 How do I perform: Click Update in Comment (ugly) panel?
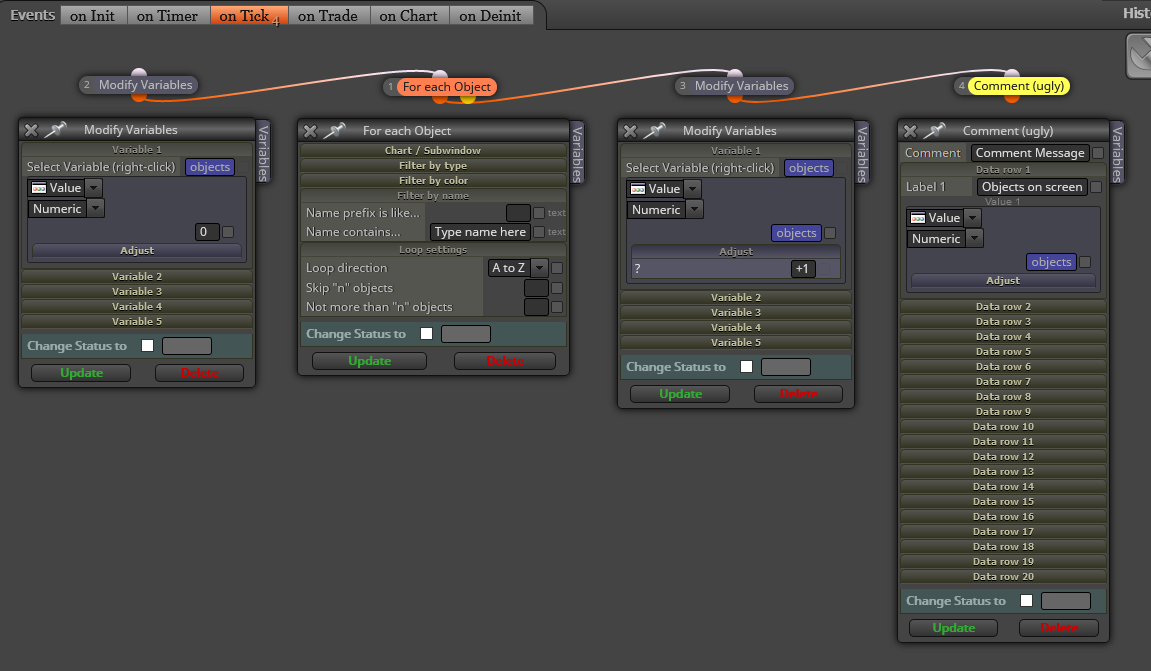pyautogui.click(x=954, y=628)
